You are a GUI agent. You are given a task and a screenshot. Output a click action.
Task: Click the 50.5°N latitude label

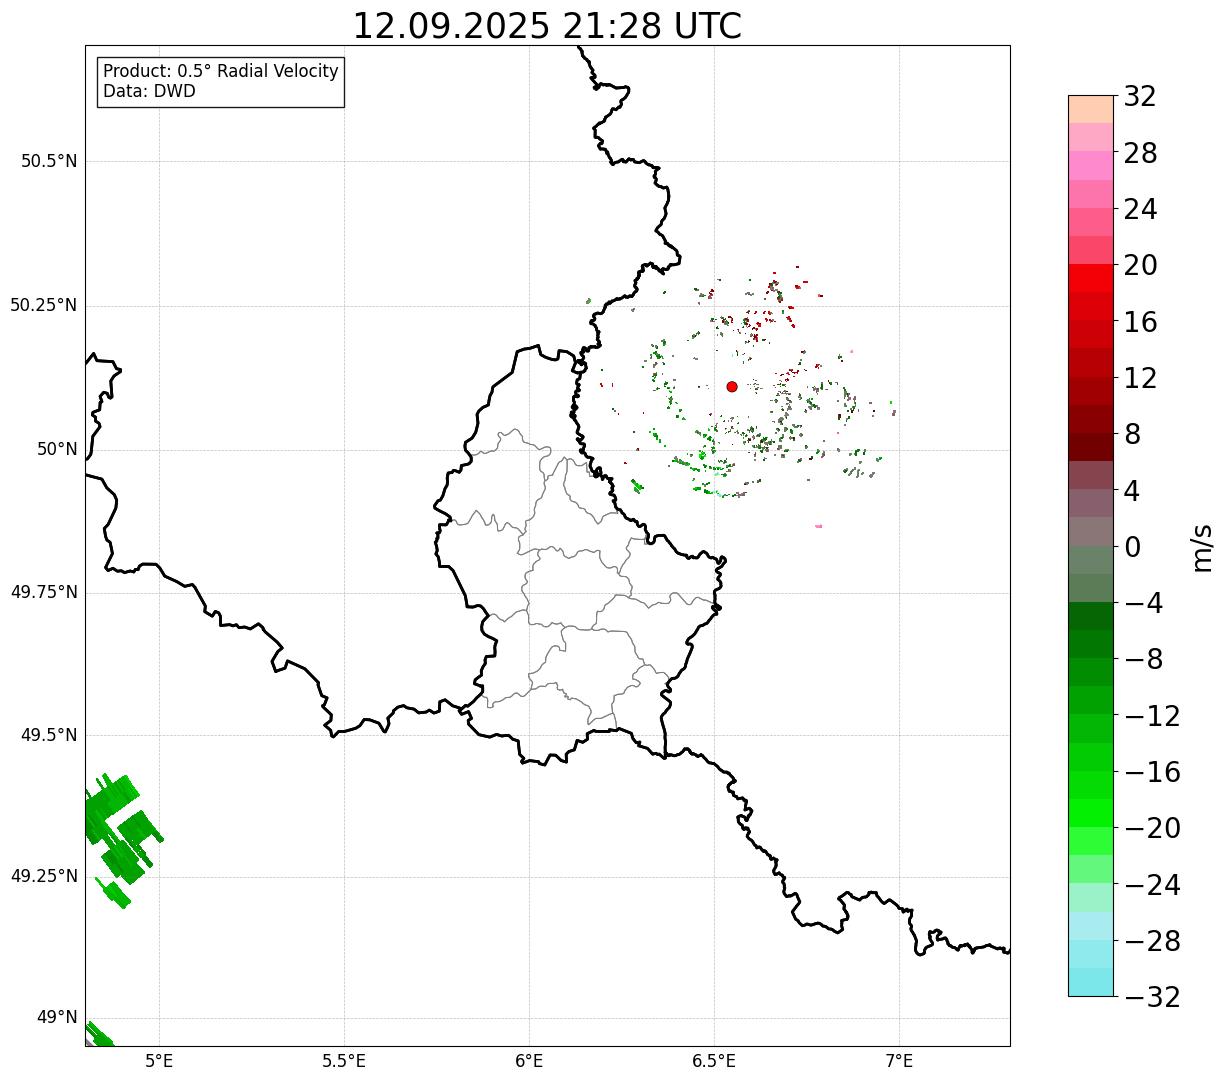[x=49, y=161]
